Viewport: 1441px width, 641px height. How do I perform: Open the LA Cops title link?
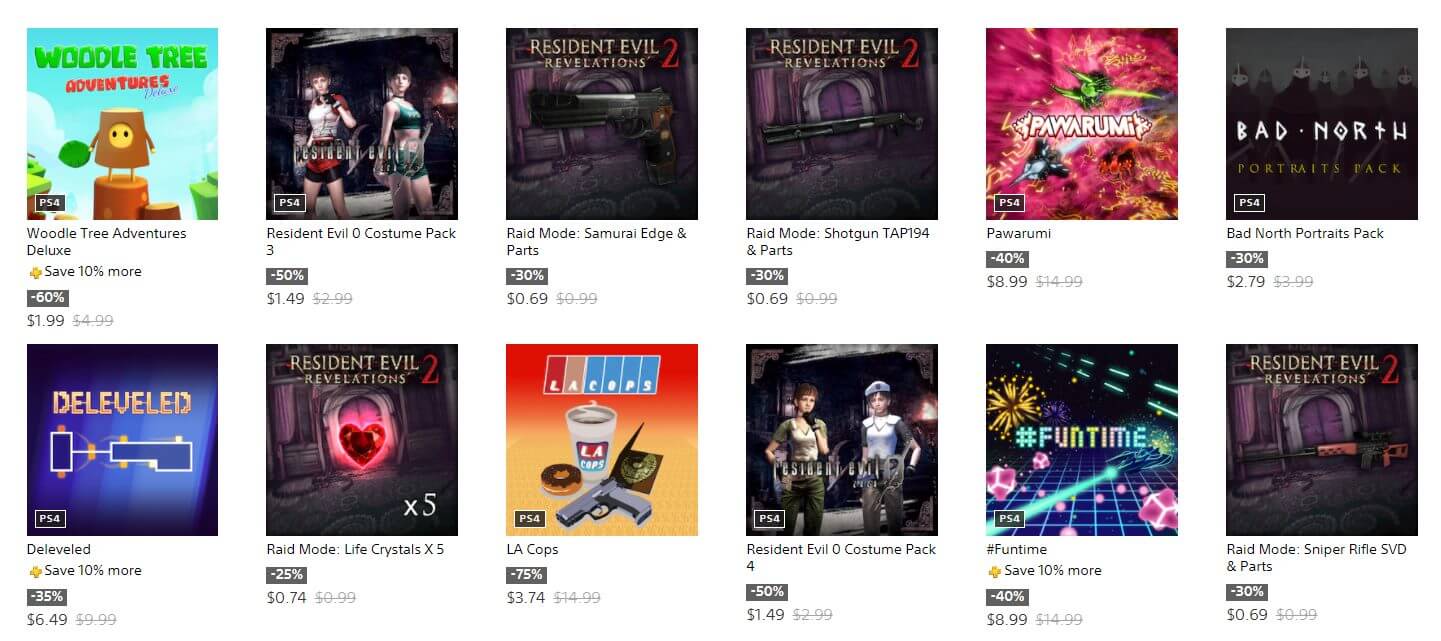coord(532,549)
